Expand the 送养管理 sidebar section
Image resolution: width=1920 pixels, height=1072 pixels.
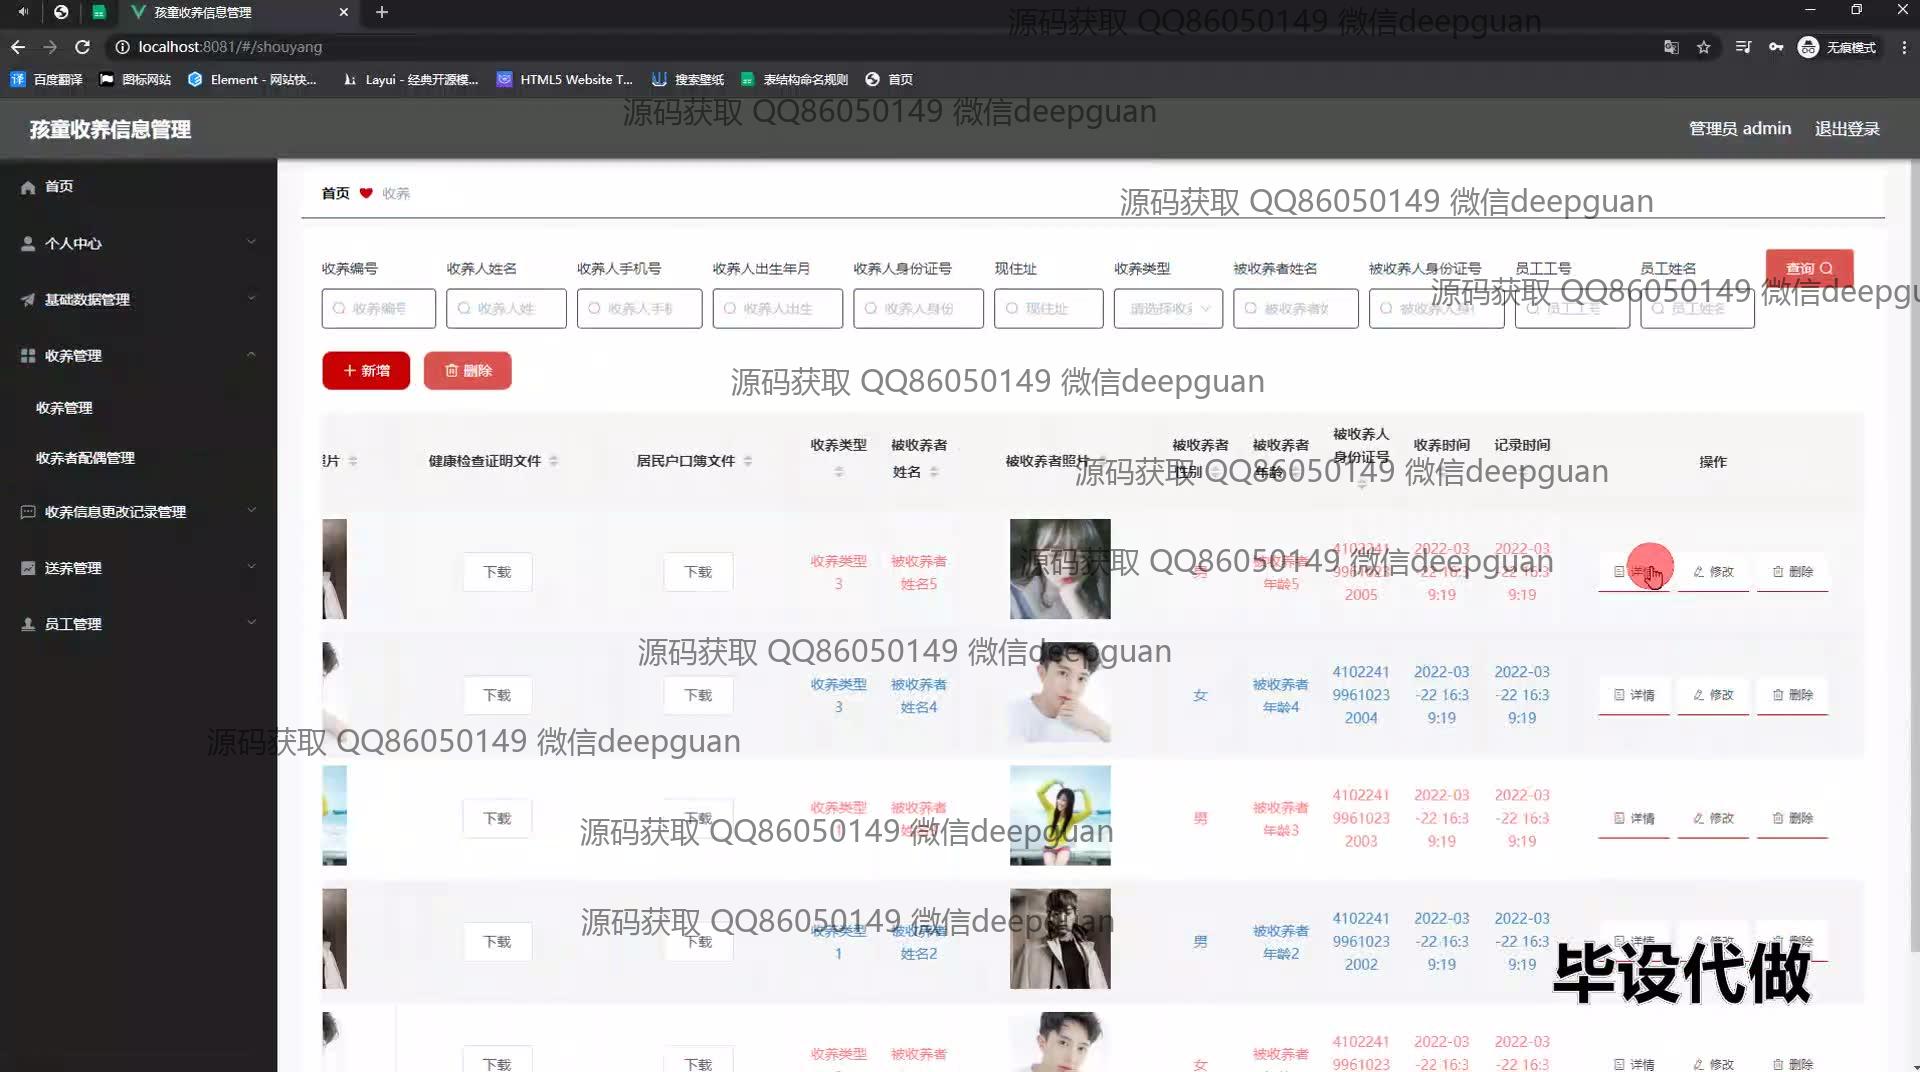[x=138, y=568]
